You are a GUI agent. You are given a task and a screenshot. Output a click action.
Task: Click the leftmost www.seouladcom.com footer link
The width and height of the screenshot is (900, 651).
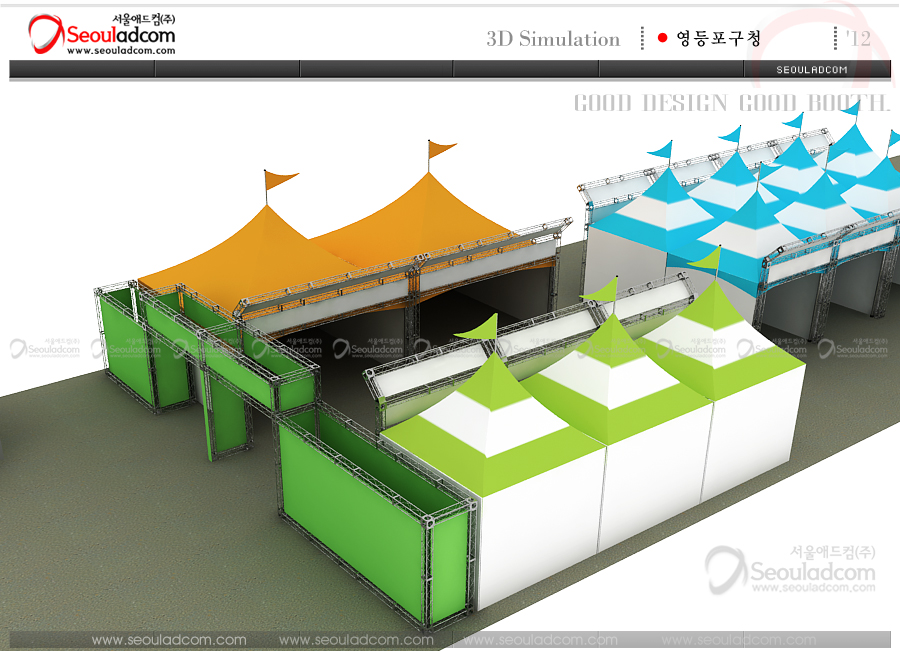tap(169, 640)
